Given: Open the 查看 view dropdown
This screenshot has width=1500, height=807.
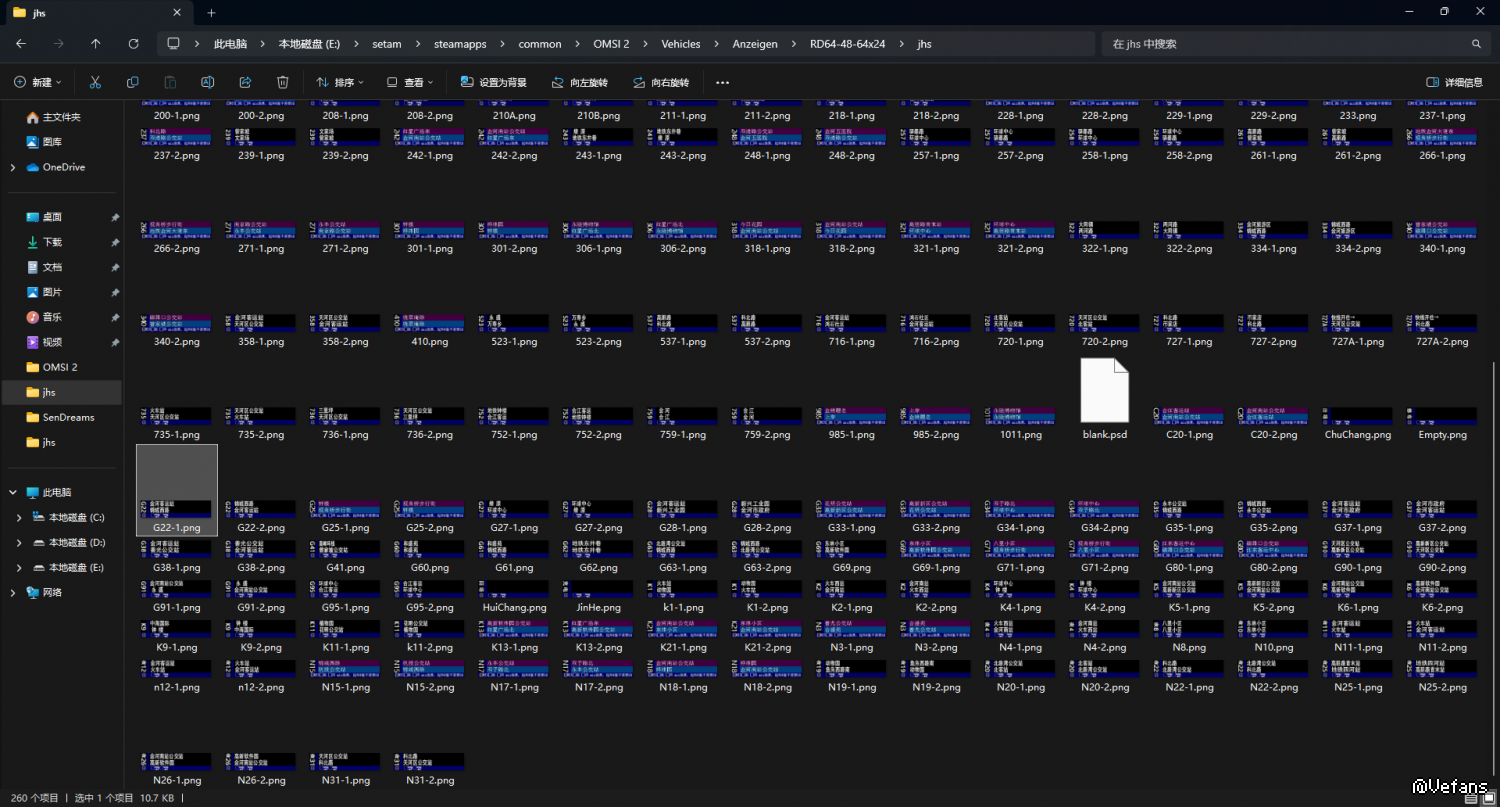Looking at the screenshot, I should pyautogui.click(x=410, y=82).
